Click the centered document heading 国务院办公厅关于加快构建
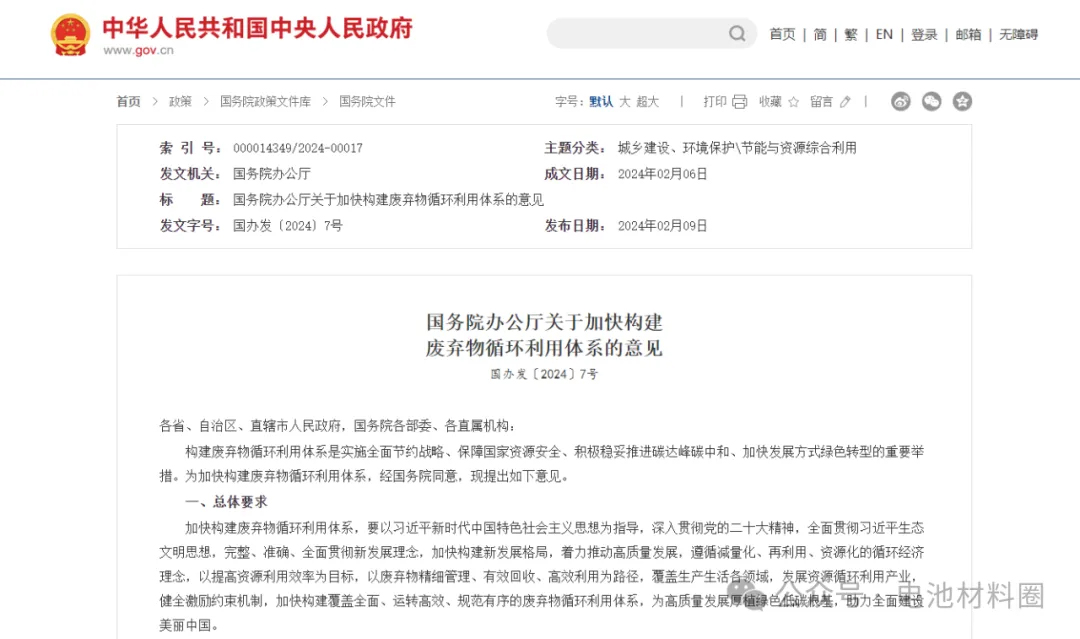 point(544,322)
